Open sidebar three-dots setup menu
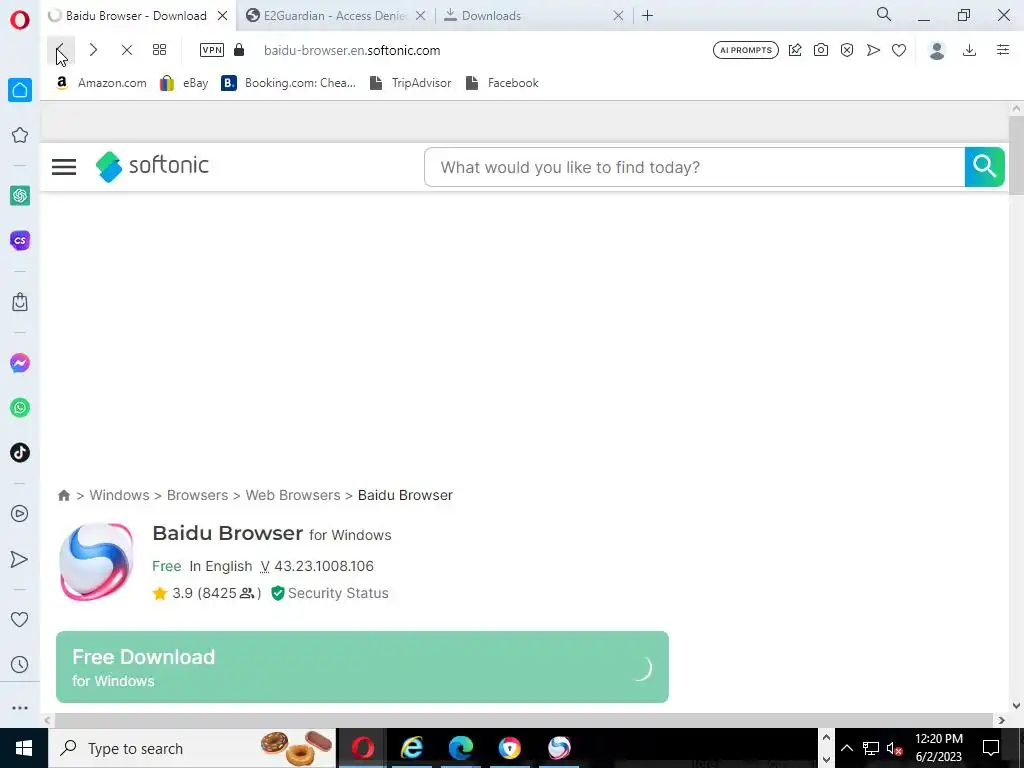Viewport: 1024px width, 768px height. pyautogui.click(x=20, y=708)
